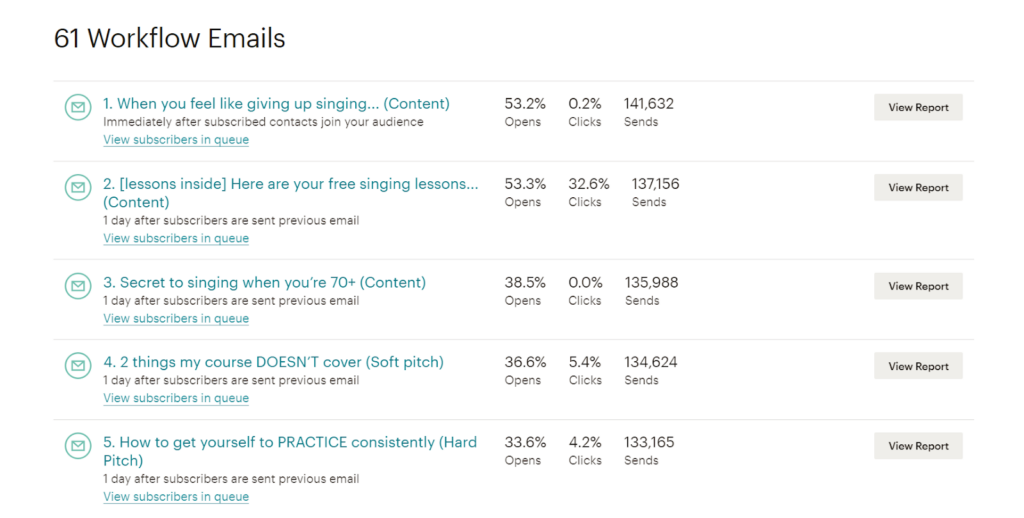This screenshot has width=1024, height=518.
Task: View subscribers in queue for email 1
Action: 176,140
